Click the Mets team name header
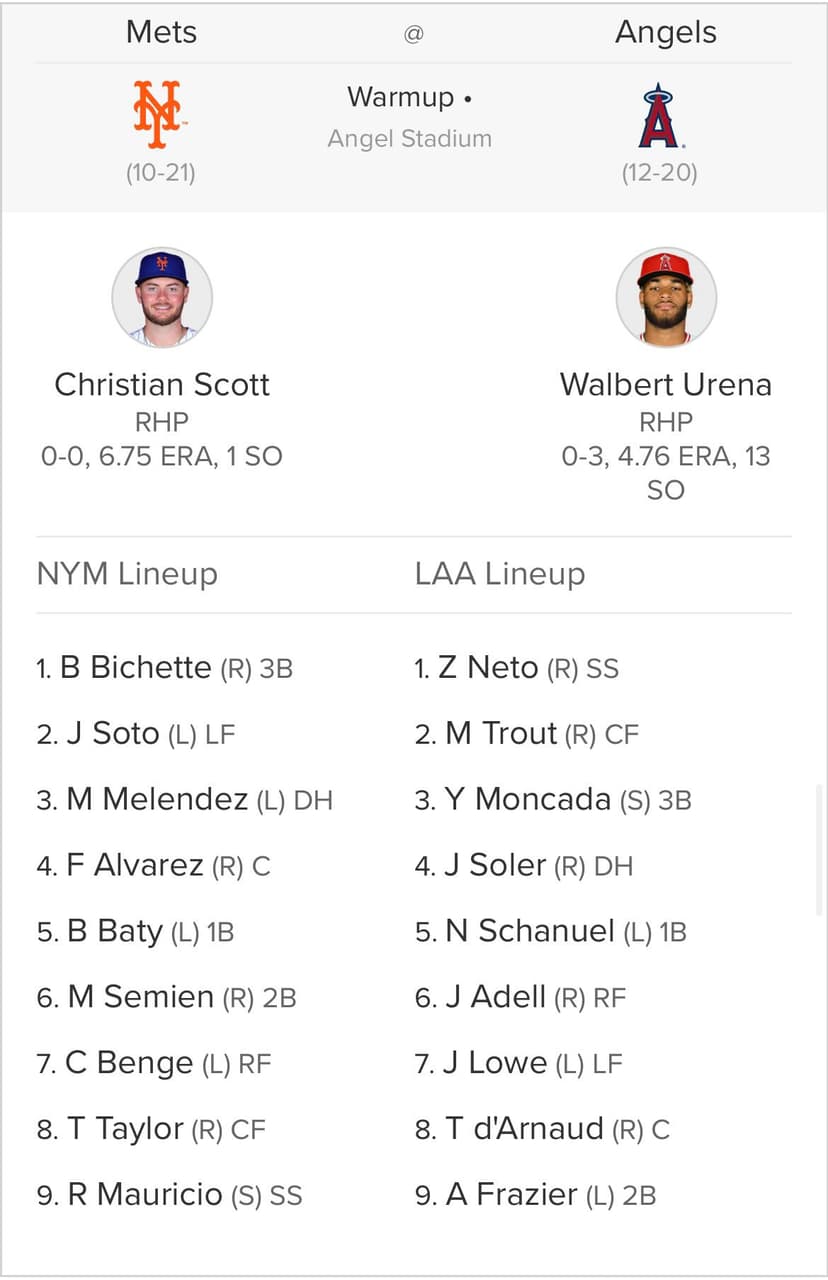Screen dimensions: 828x1280 [x=162, y=32]
